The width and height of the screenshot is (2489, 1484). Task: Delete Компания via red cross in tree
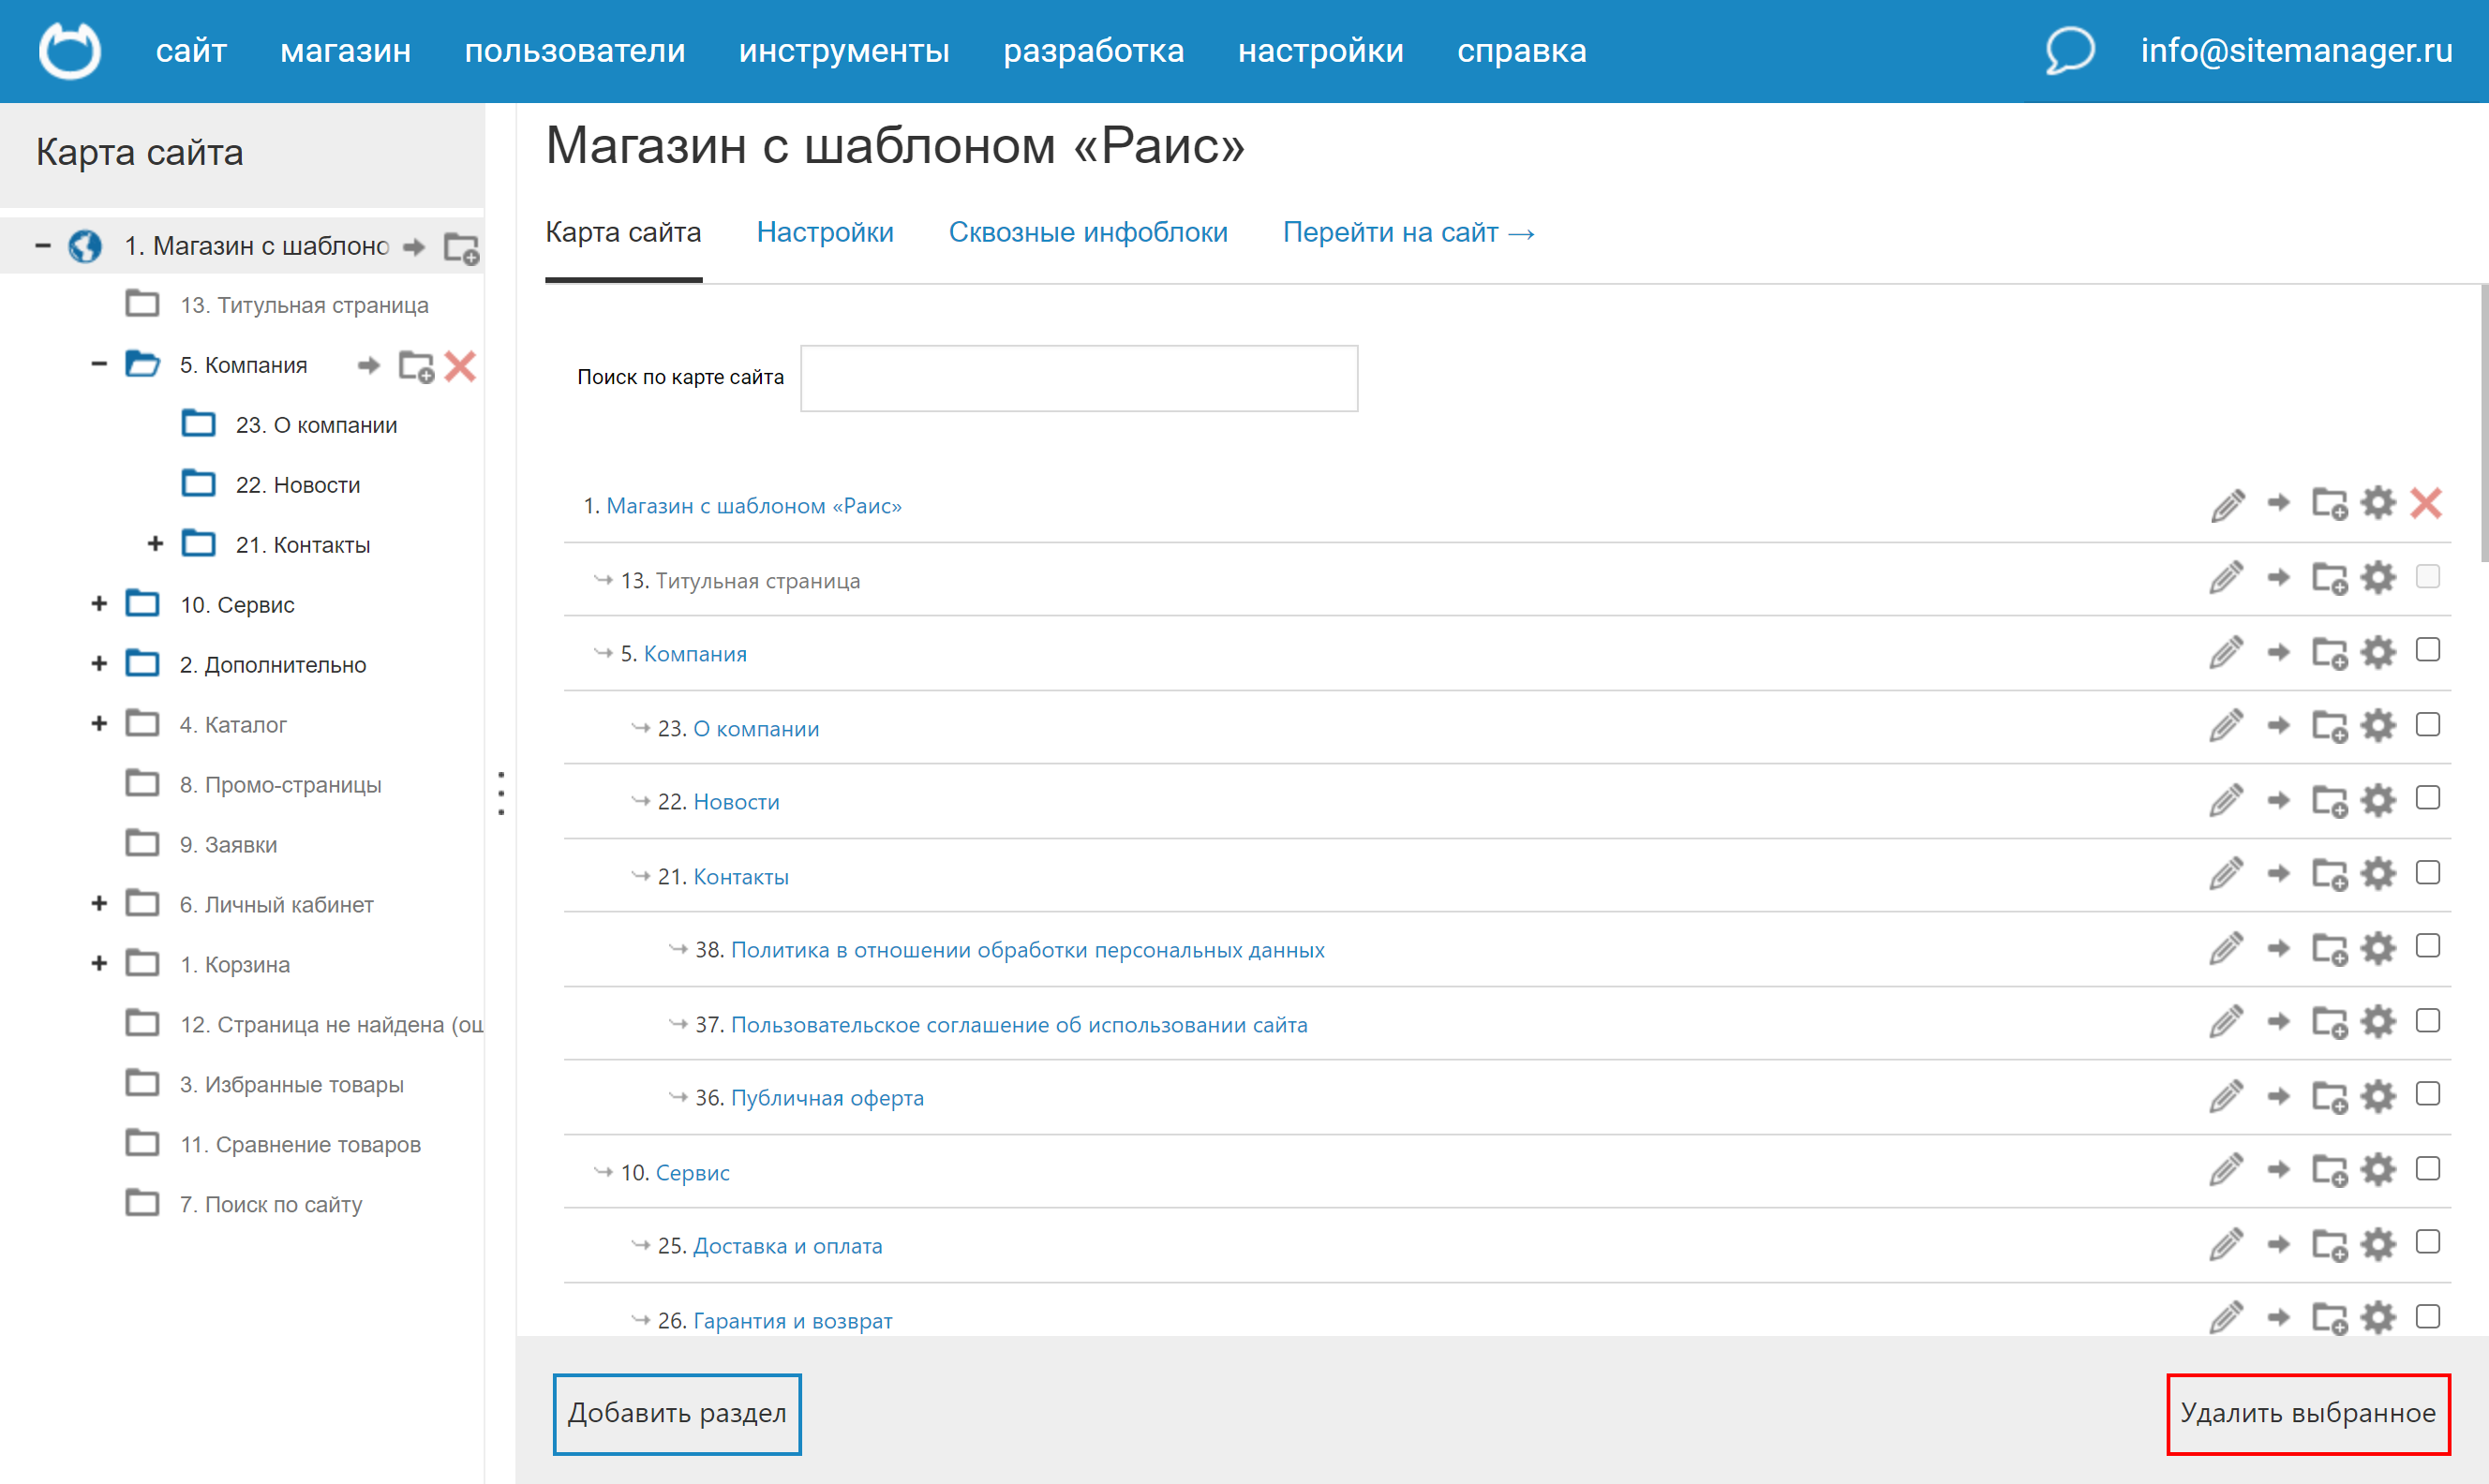pos(460,366)
